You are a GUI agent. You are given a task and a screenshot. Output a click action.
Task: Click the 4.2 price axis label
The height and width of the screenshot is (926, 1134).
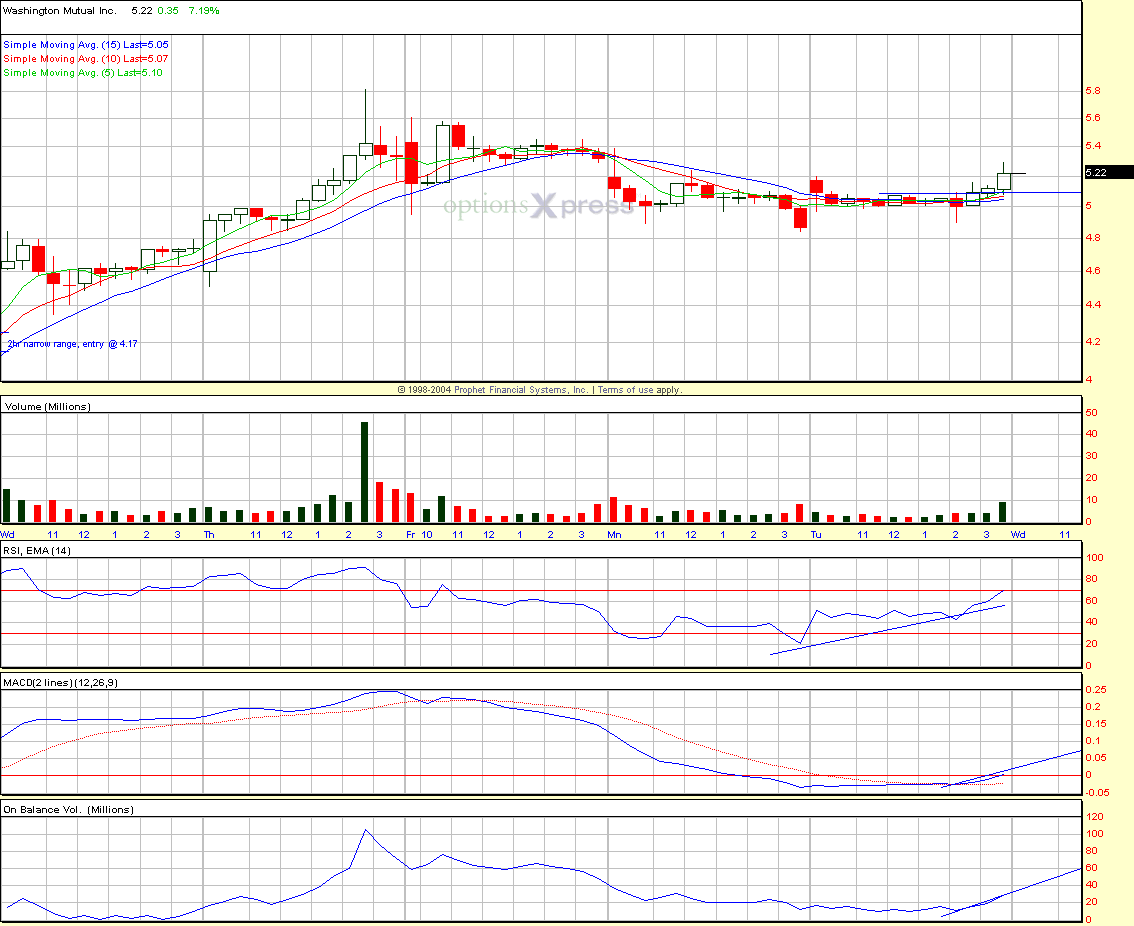1093,341
